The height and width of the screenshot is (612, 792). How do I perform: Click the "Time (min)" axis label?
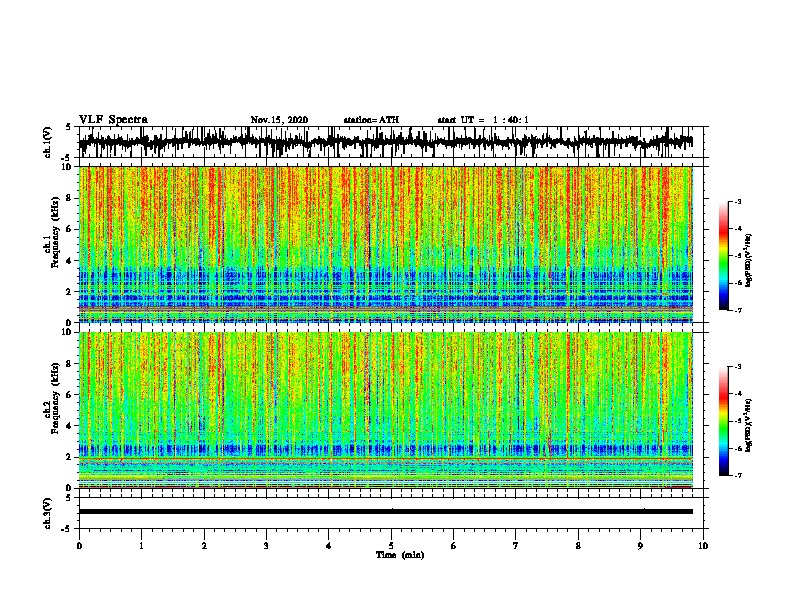point(400,555)
